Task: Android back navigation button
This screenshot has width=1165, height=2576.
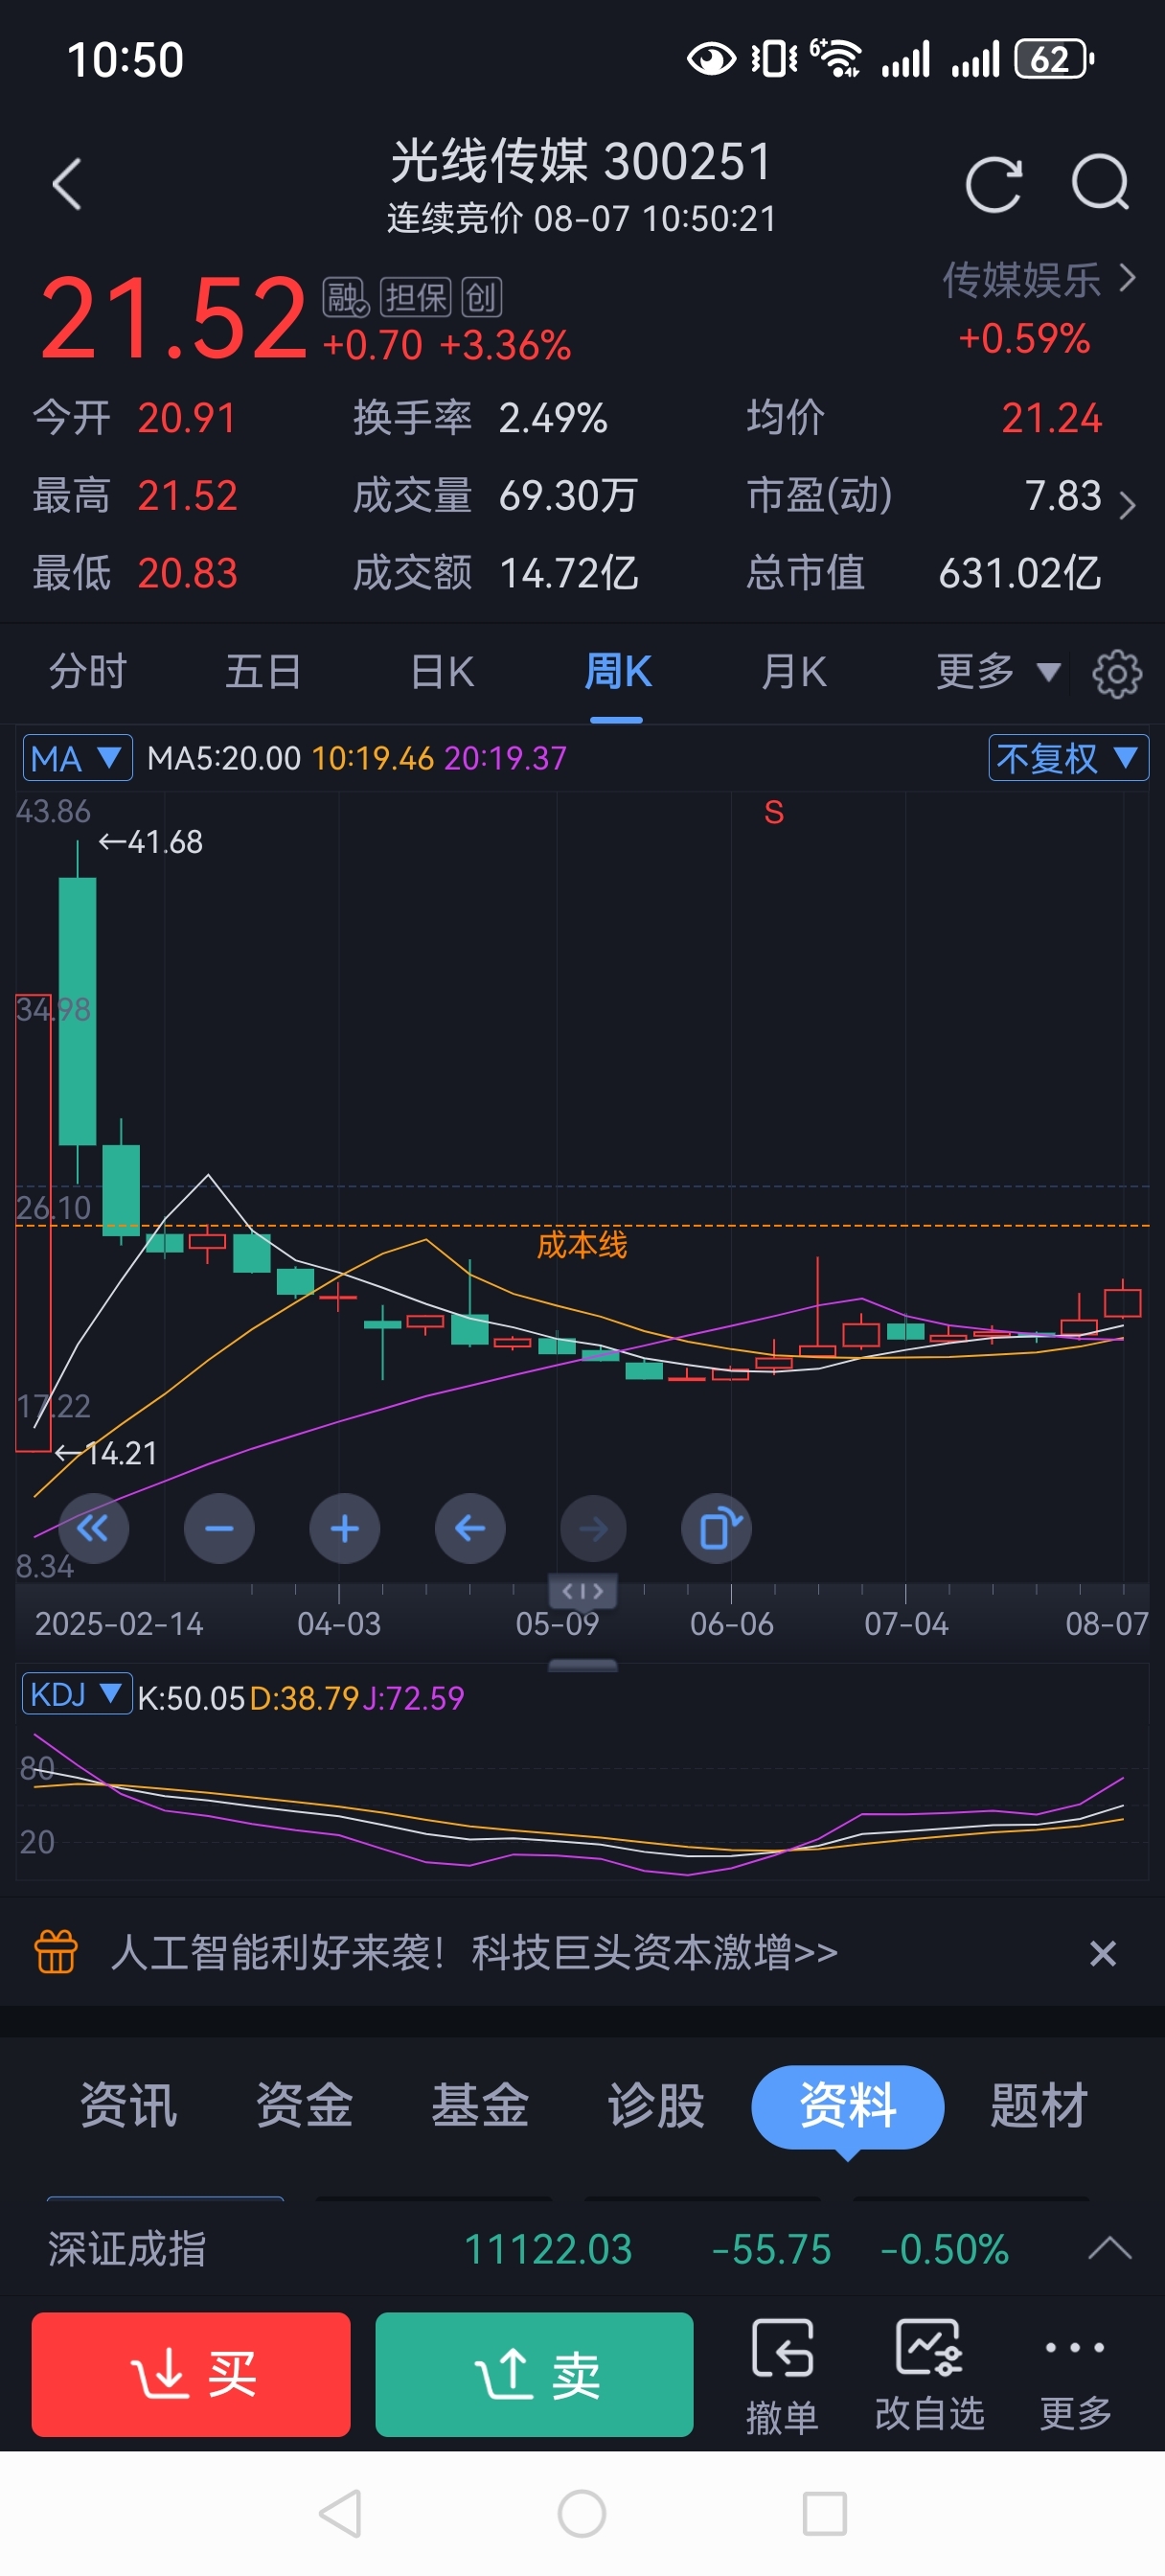Action: click(340, 2513)
